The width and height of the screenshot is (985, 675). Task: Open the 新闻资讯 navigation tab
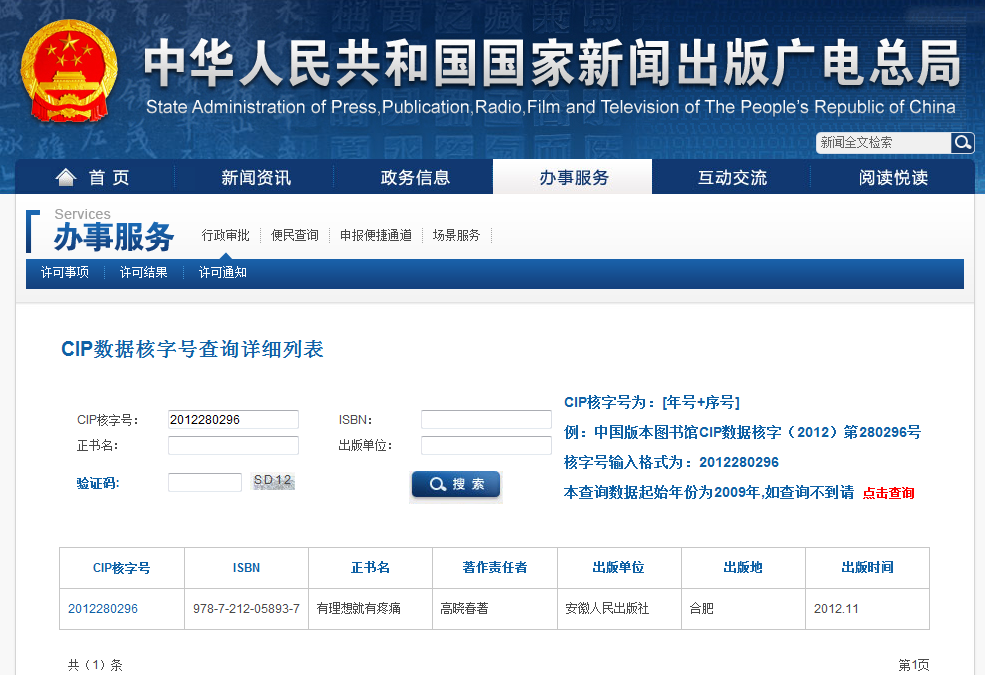pyautogui.click(x=256, y=178)
